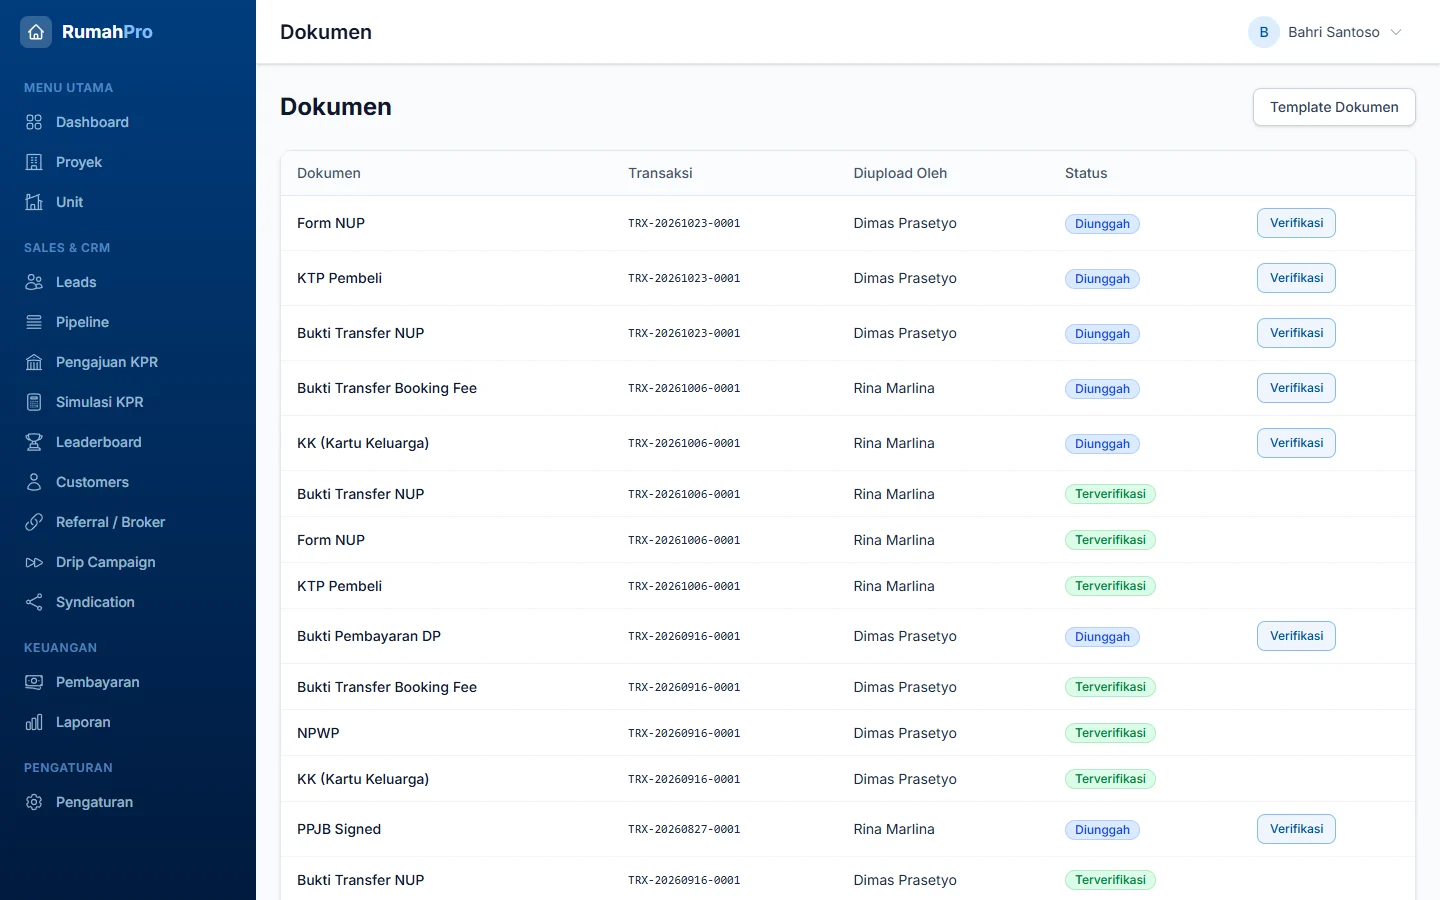
Task: Click the Terverifikasi badge on NPWP row
Action: coord(1110,733)
